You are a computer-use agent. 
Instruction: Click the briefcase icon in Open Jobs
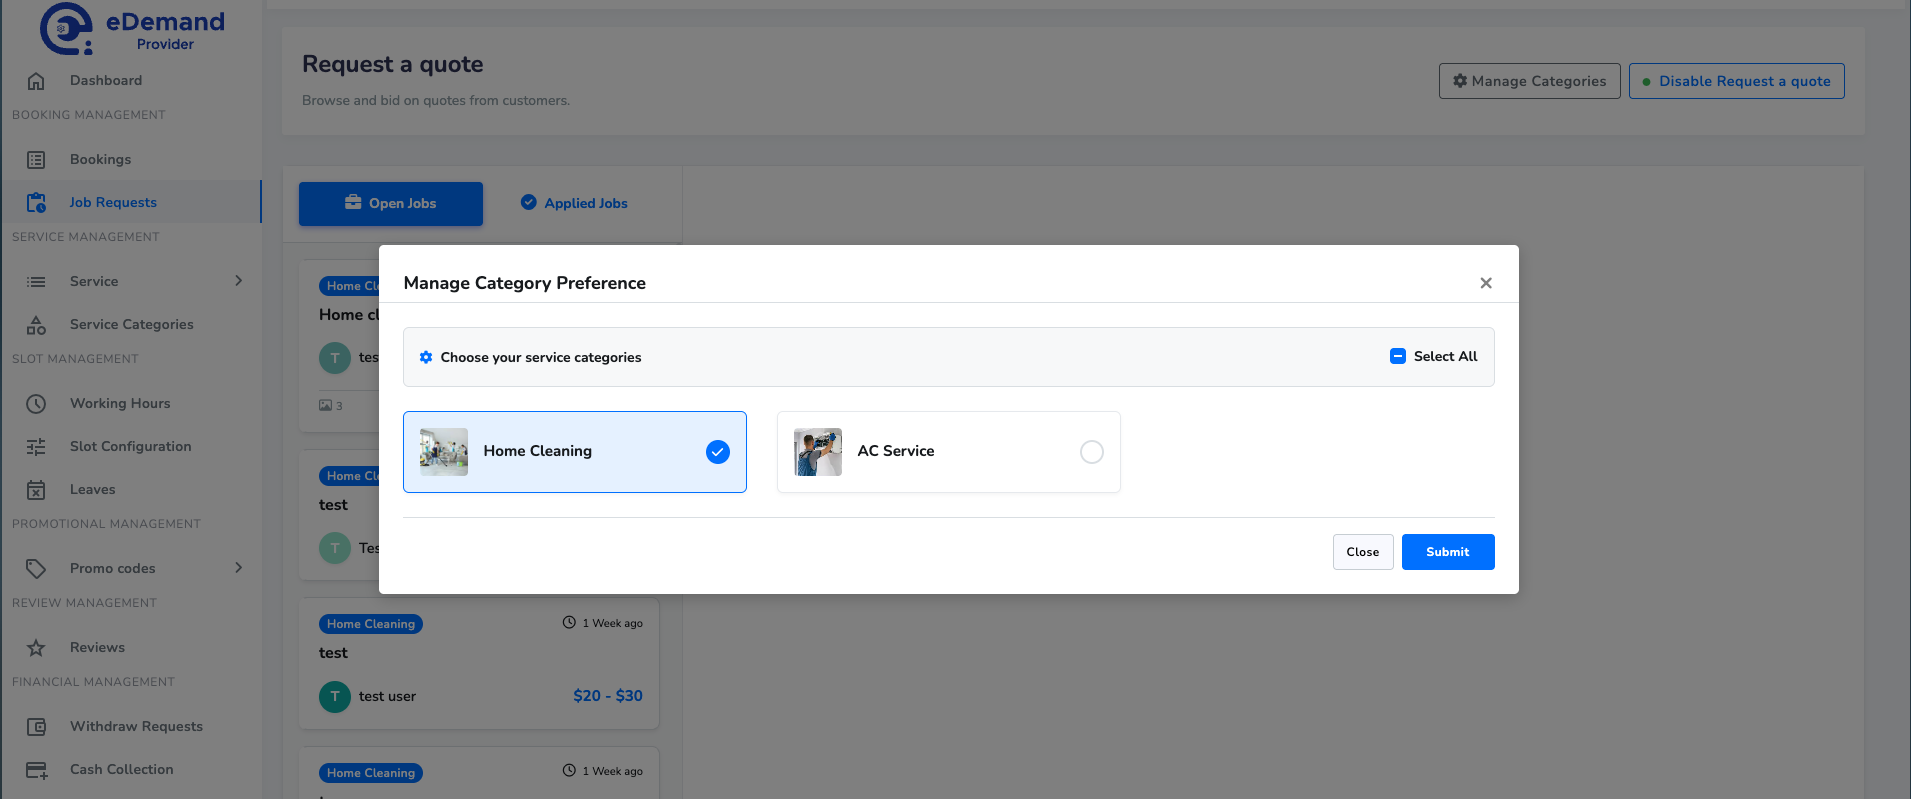pos(353,202)
